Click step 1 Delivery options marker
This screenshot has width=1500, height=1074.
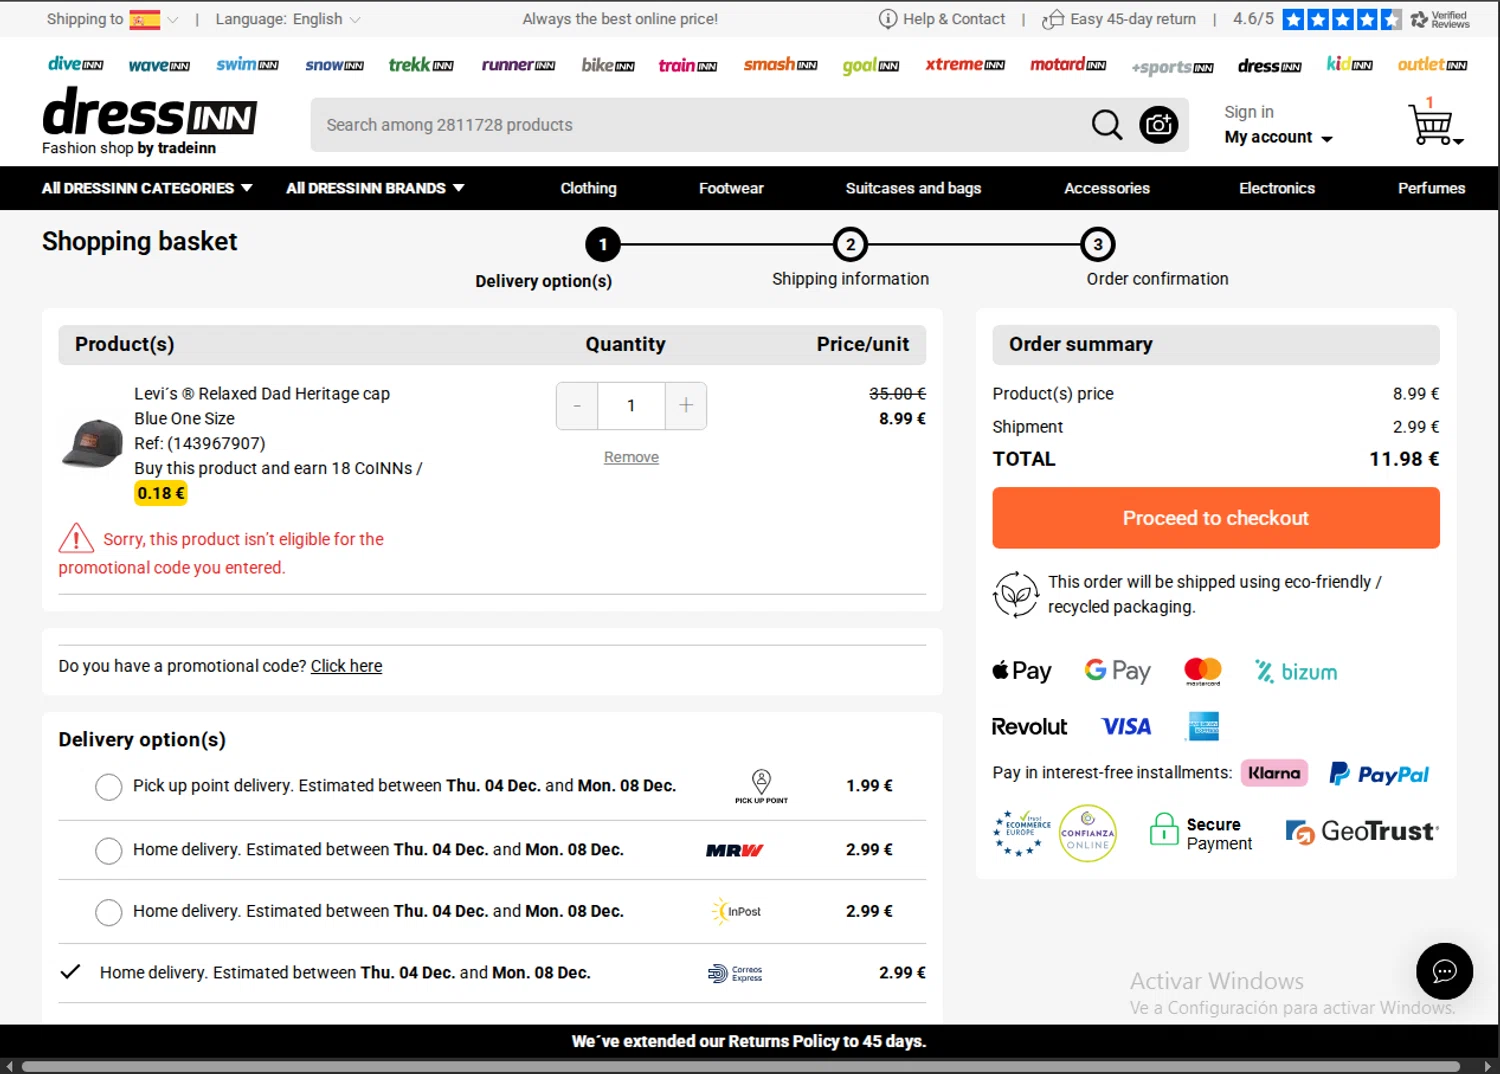coord(603,244)
